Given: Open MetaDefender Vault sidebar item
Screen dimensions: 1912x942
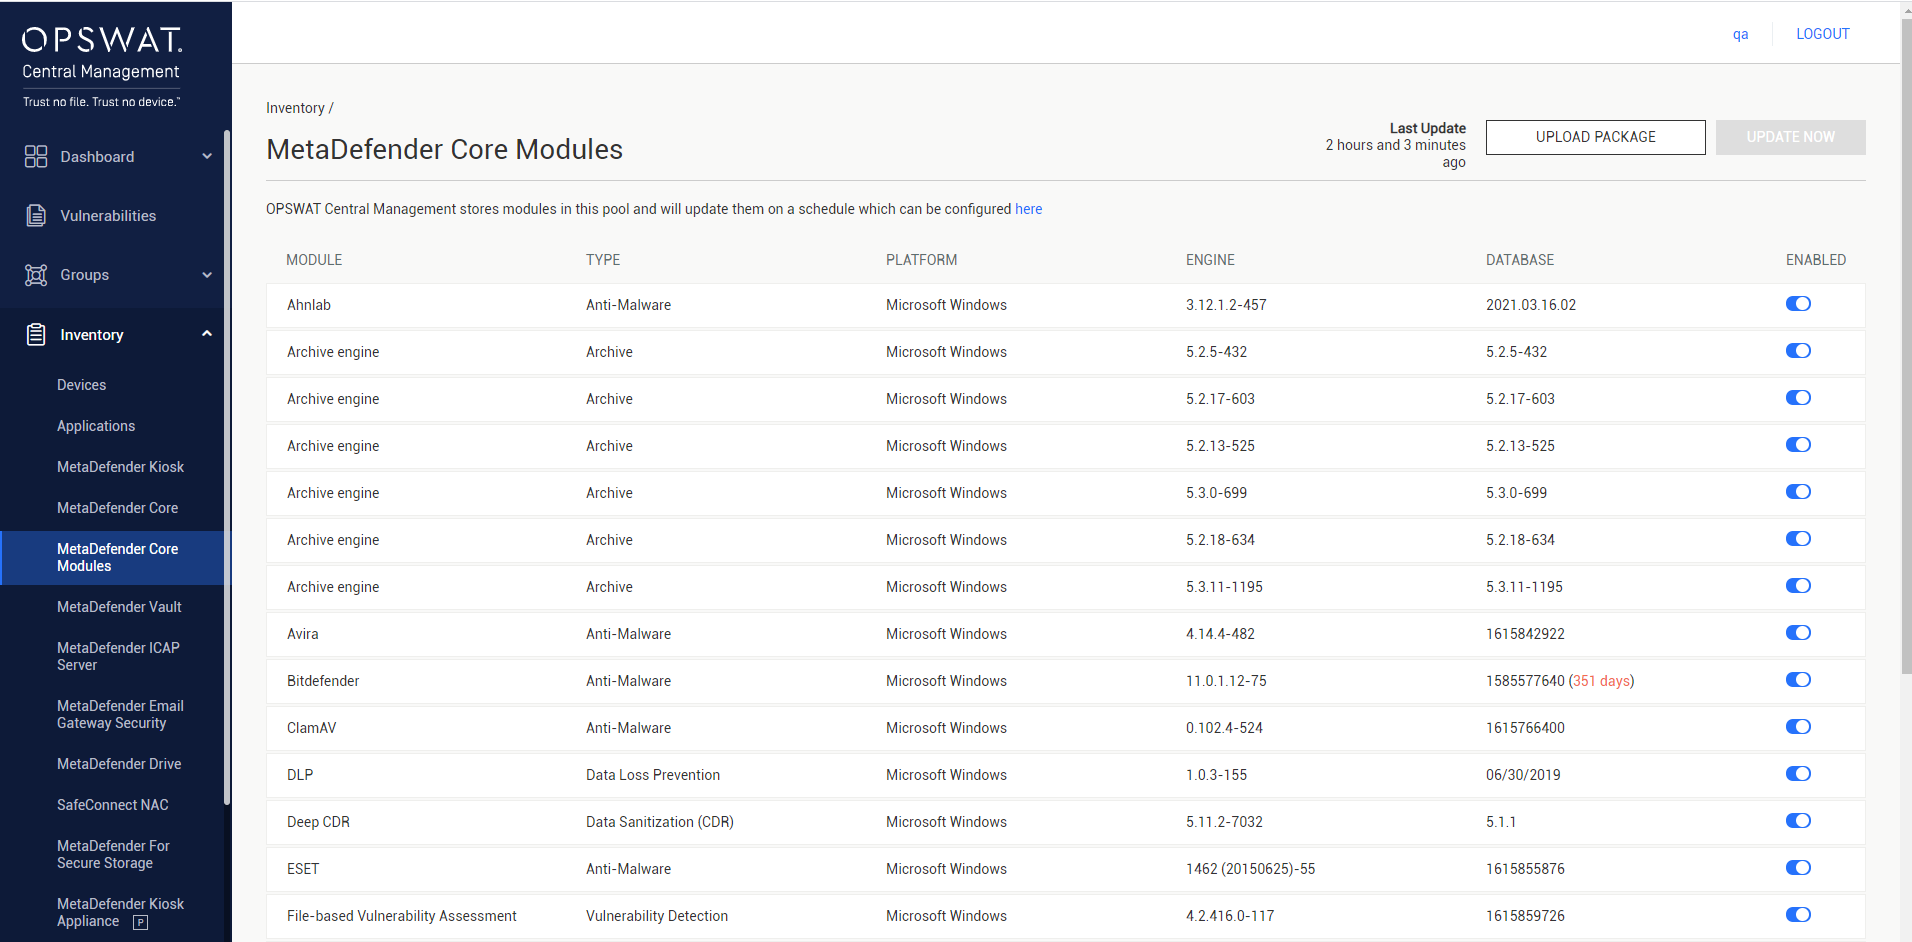Looking at the screenshot, I should (119, 607).
